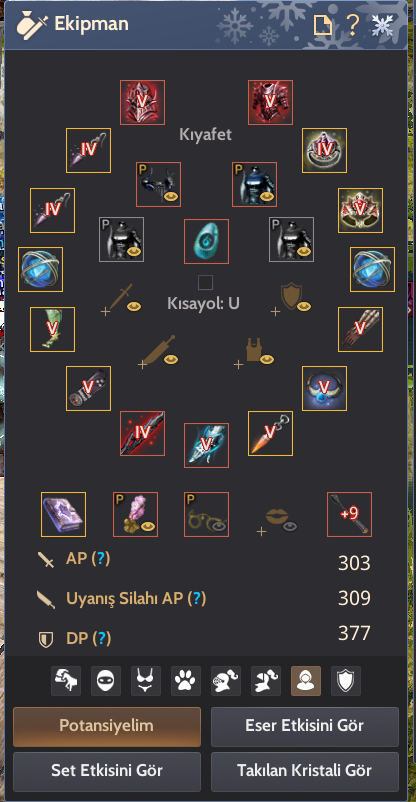Click the help marker next to DP
Screen dimensions: 416x802
[101, 638]
